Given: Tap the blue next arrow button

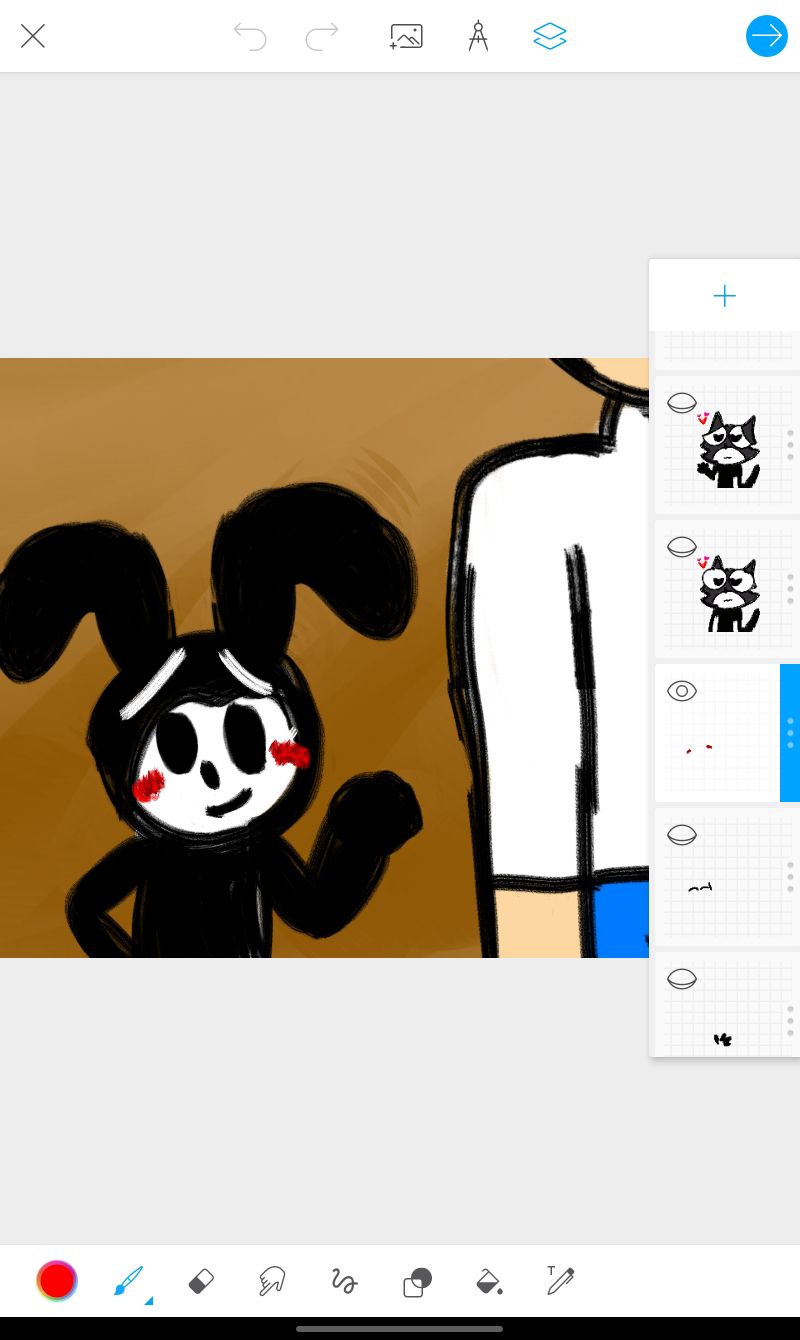Looking at the screenshot, I should click(767, 36).
